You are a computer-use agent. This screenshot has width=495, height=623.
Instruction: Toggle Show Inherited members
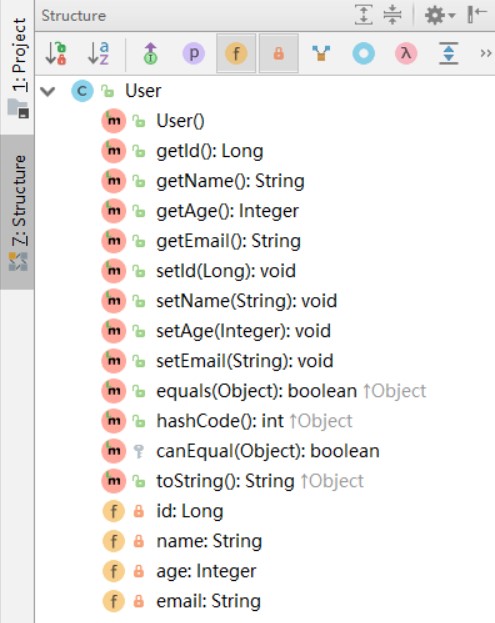(x=151, y=53)
